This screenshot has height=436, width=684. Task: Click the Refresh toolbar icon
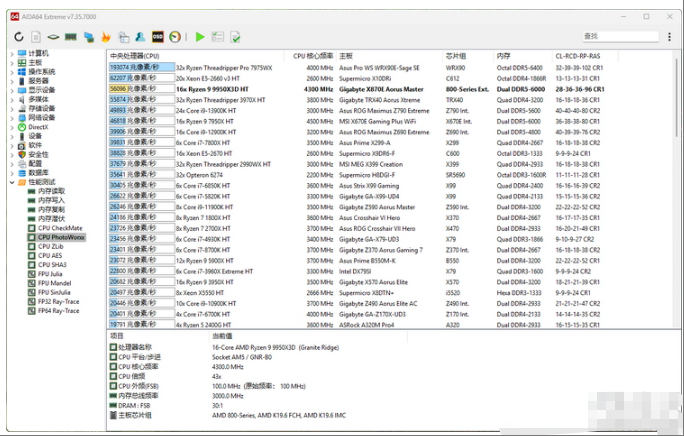pos(19,37)
